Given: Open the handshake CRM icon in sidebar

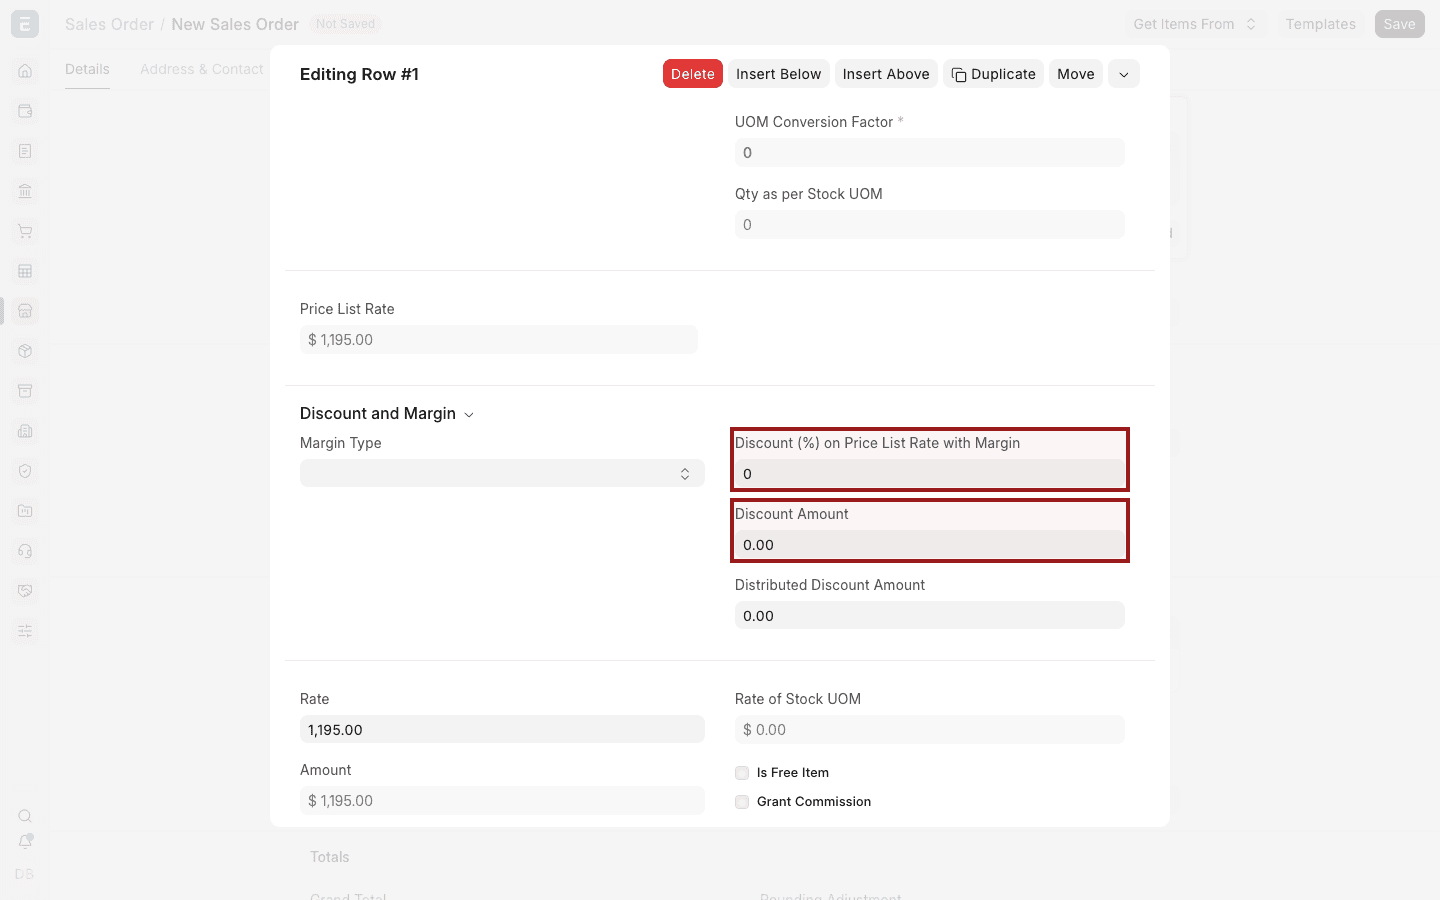Looking at the screenshot, I should [x=25, y=591].
